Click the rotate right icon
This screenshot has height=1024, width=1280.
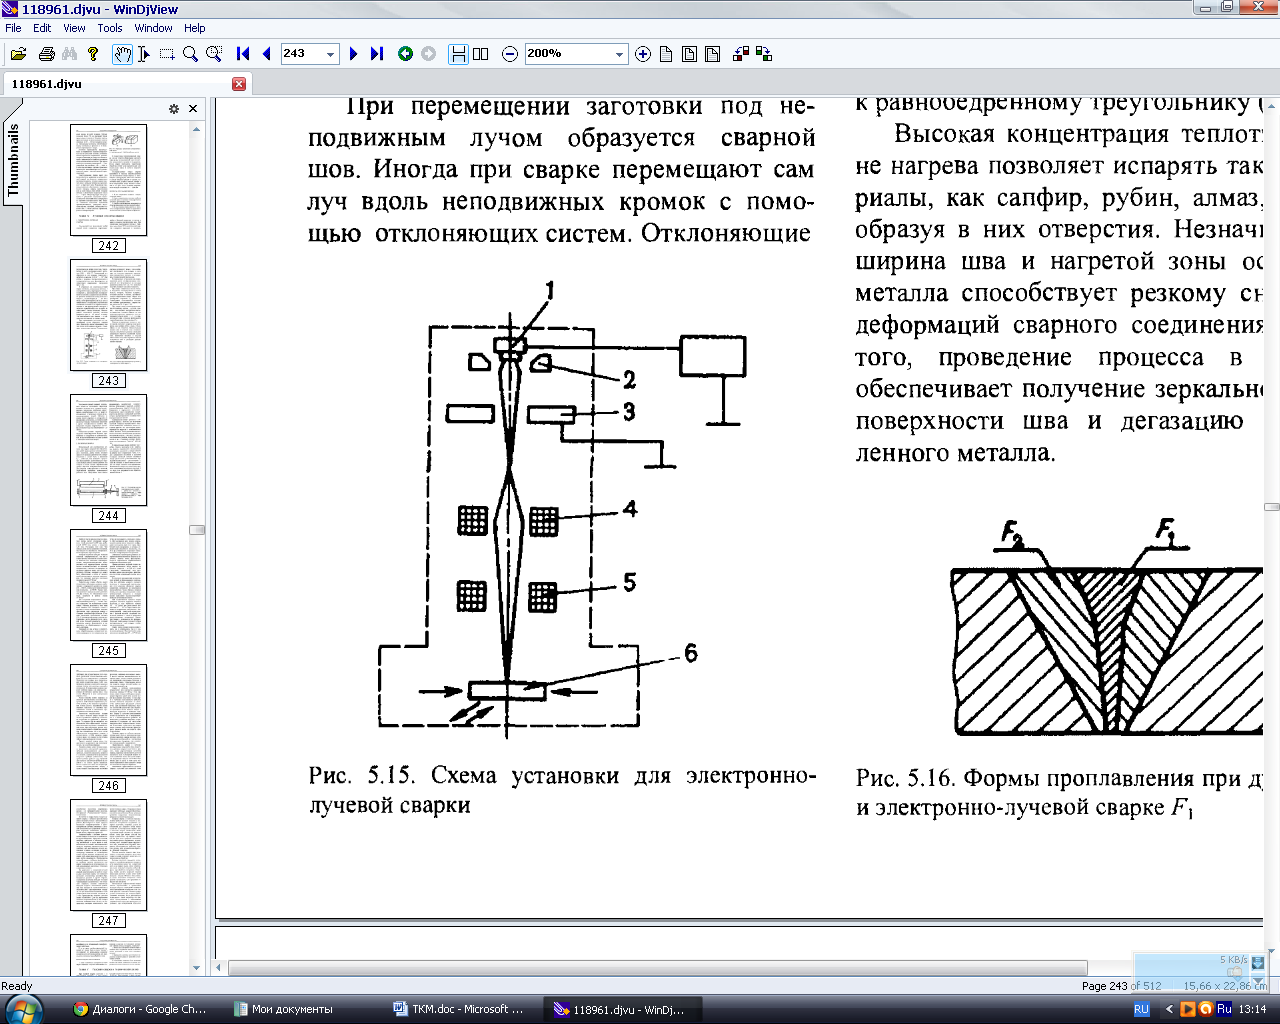[764, 54]
